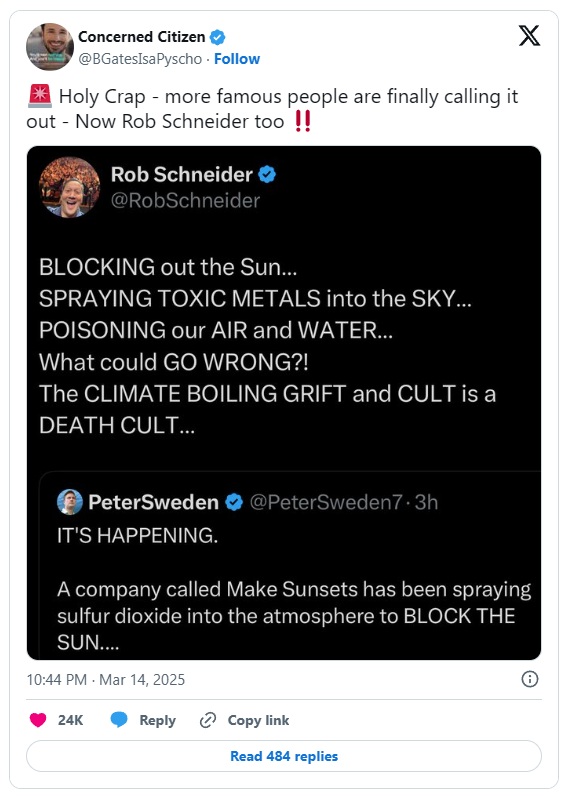Screen dimensions: 567x798
Task: Click Rob Schneider's avatar image
Action: [70, 187]
